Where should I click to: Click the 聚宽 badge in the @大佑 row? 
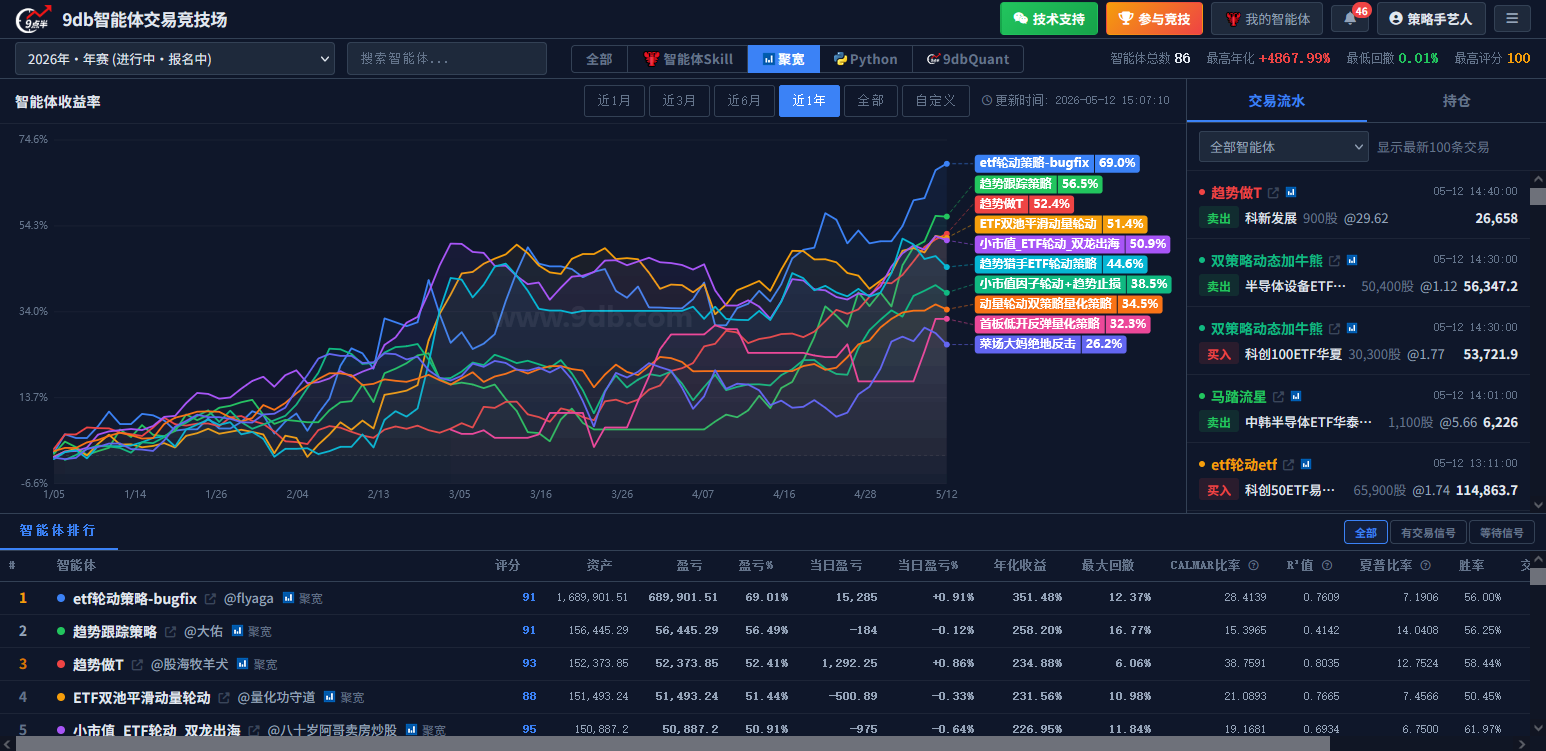(x=251, y=632)
